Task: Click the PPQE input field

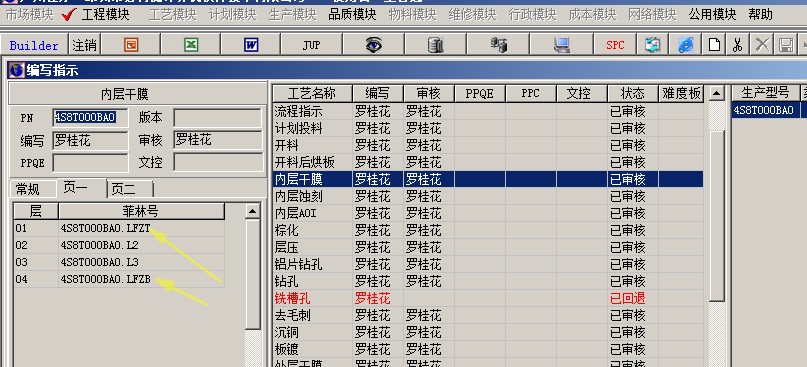Action: [90, 163]
